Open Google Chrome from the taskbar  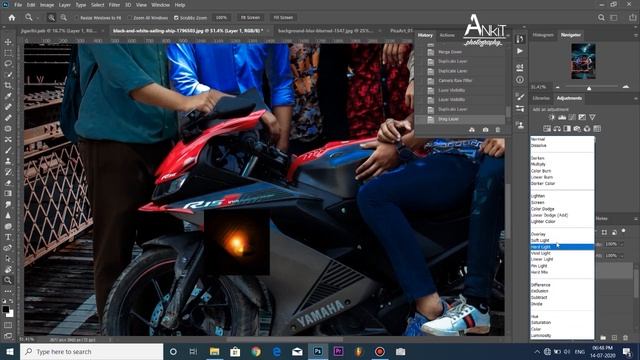tap(256, 351)
